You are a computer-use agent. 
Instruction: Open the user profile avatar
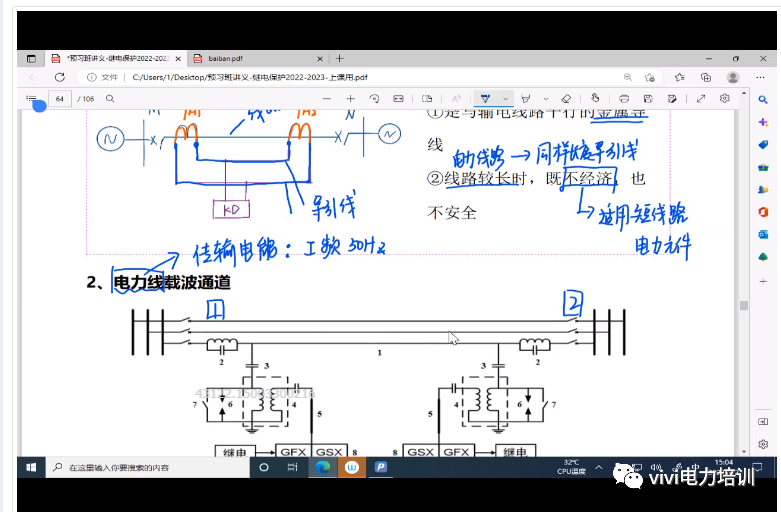pyautogui.click(x=733, y=77)
